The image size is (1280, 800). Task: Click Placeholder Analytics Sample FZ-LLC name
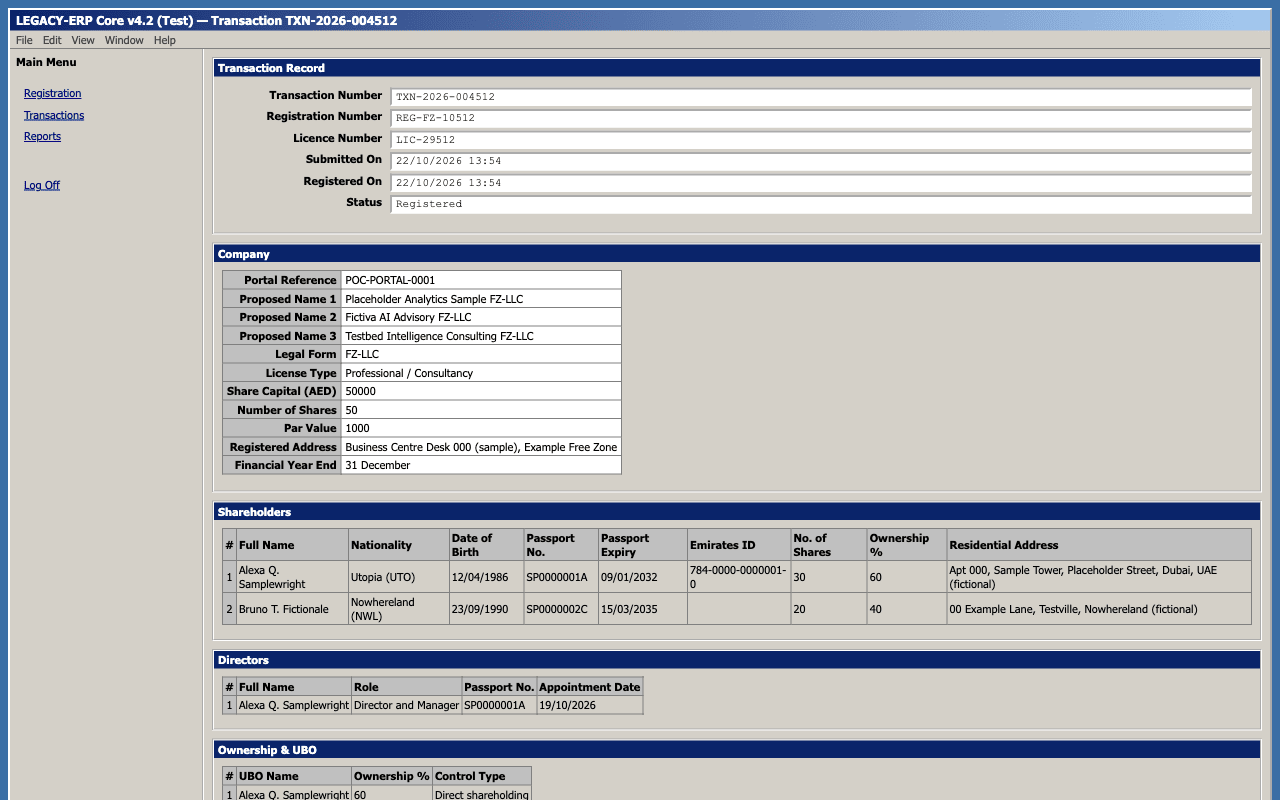481,299
